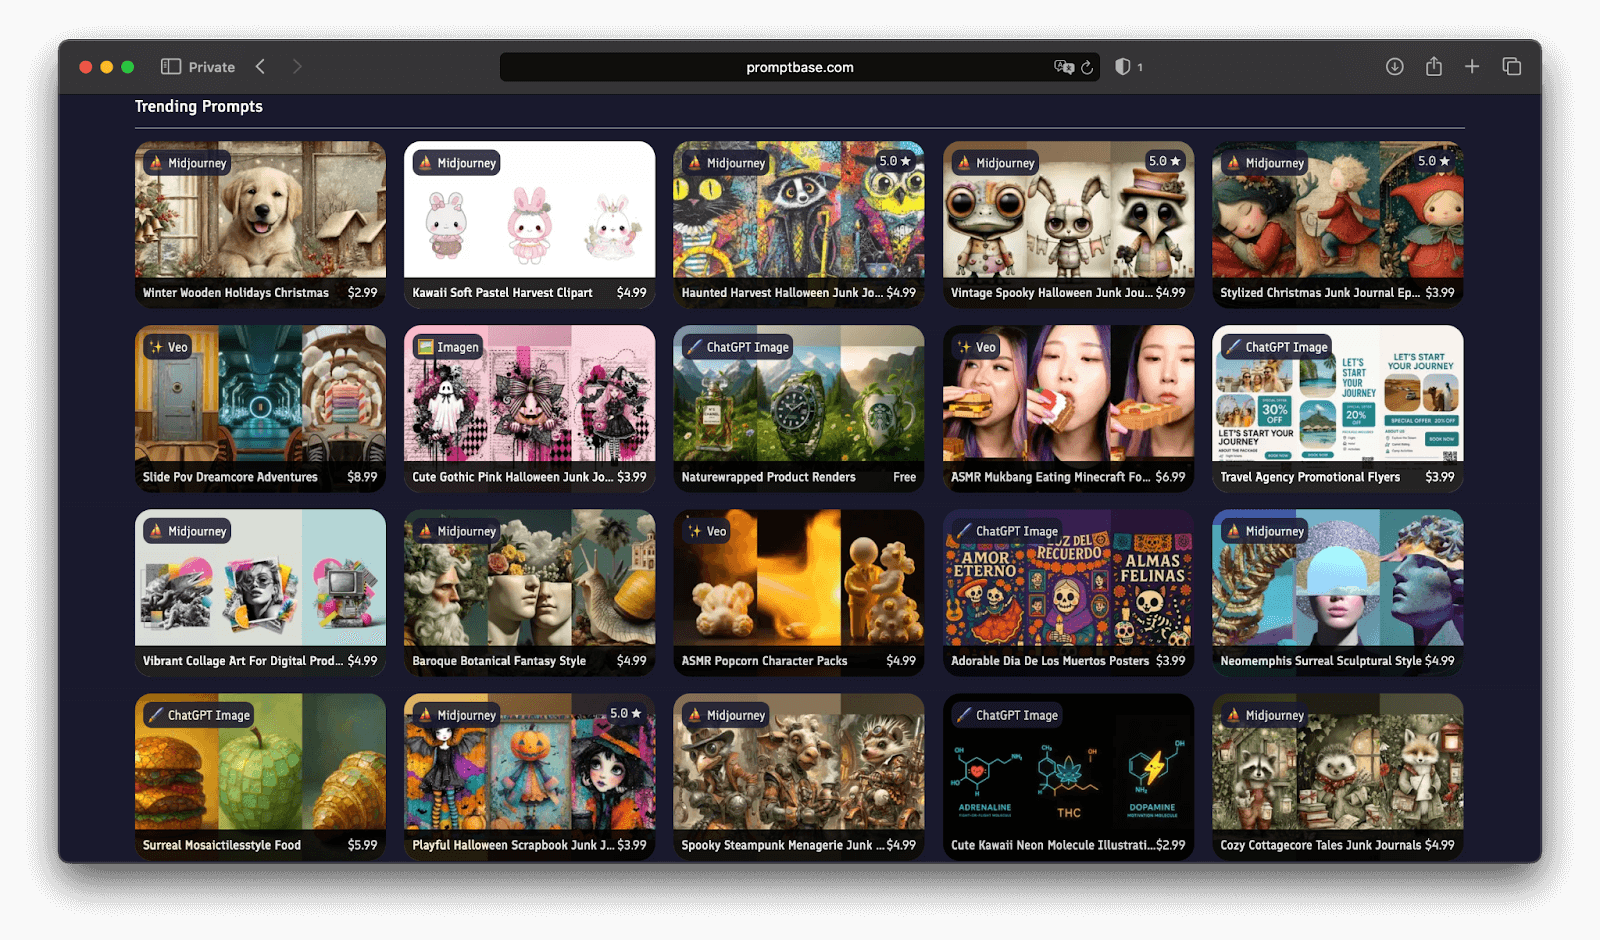
Task: Click the Trending Prompts heading
Action: pyautogui.click(x=199, y=106)
